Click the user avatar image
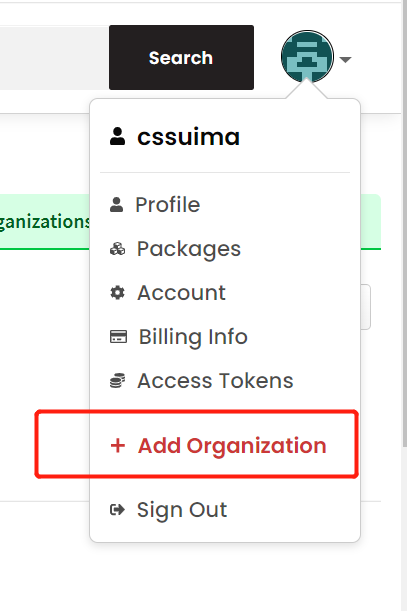The width and height of the screenshot is (407, 611). pos(307,57)
